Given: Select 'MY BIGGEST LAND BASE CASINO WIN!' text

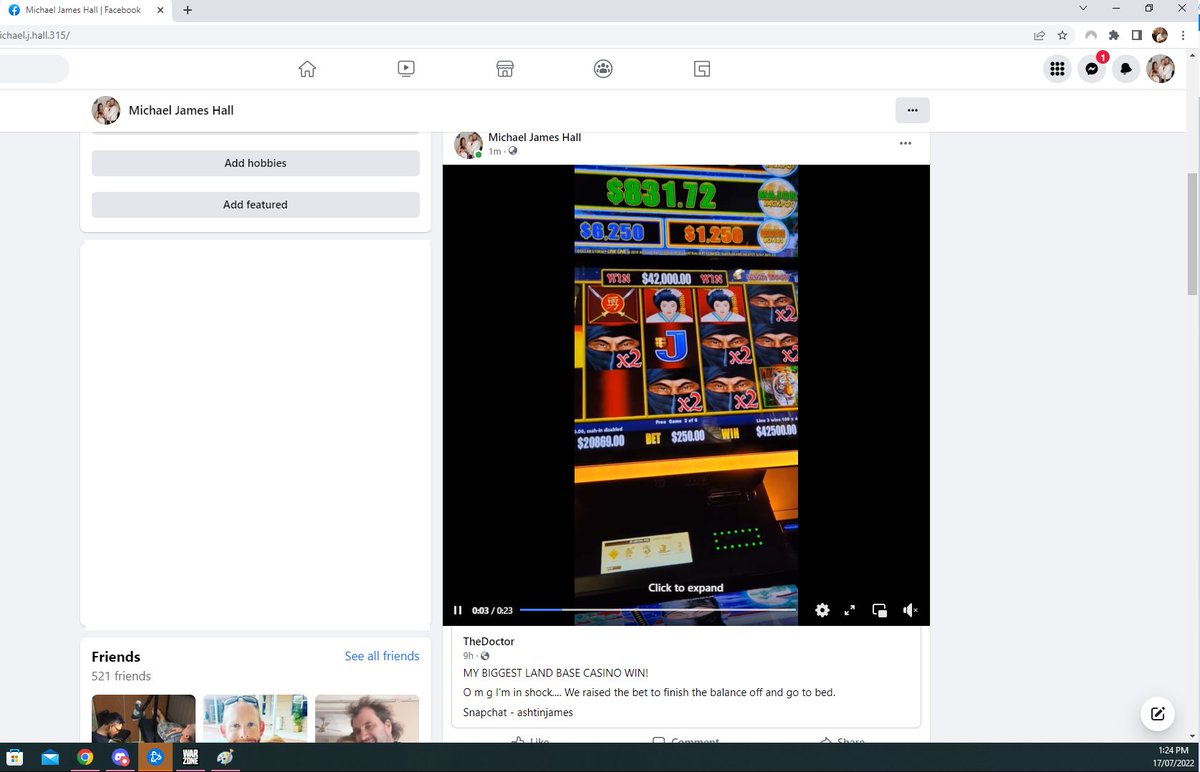Looking at the screenshot, I should (x=556, y=673).
